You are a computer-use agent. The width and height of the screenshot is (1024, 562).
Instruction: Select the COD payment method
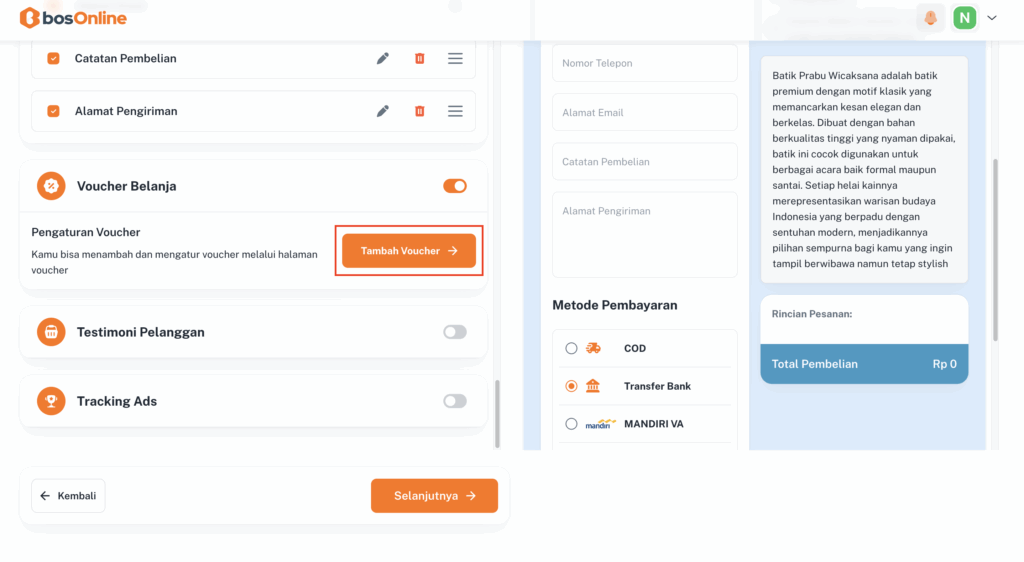571,348
